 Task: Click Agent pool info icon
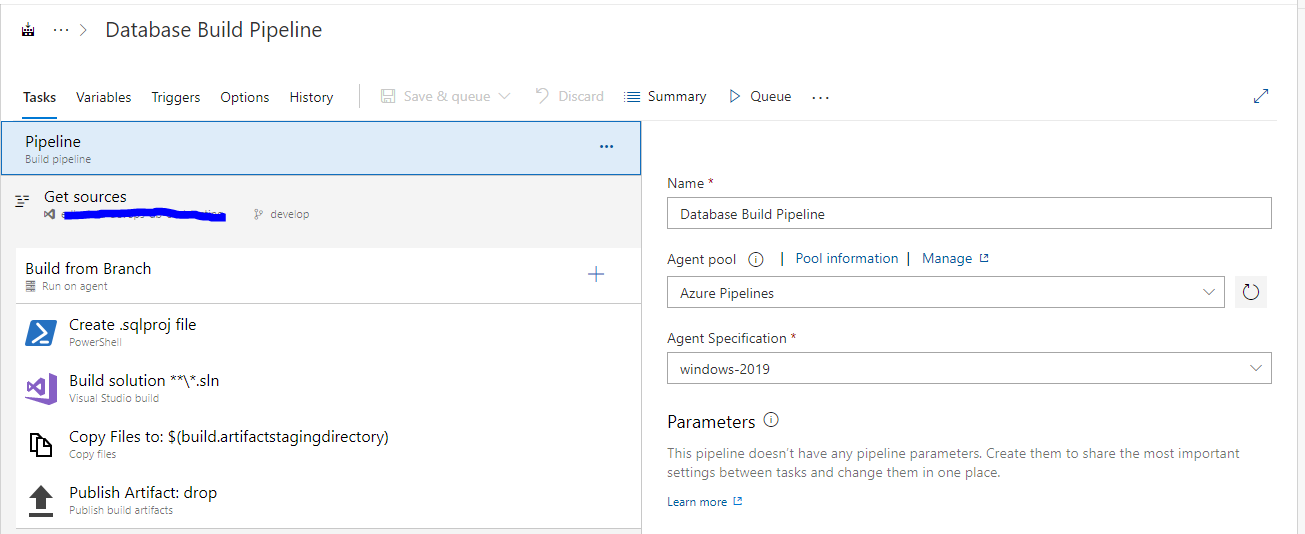coord(756,260)
